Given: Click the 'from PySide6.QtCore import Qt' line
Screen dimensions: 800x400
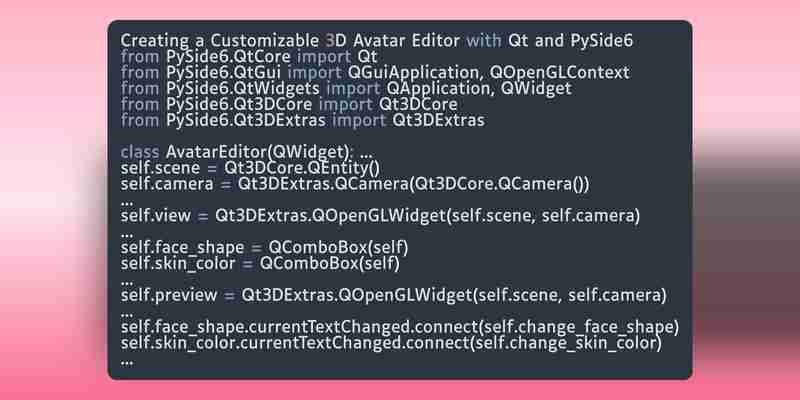Looking at the screenshot, I should tap(249, 57).
